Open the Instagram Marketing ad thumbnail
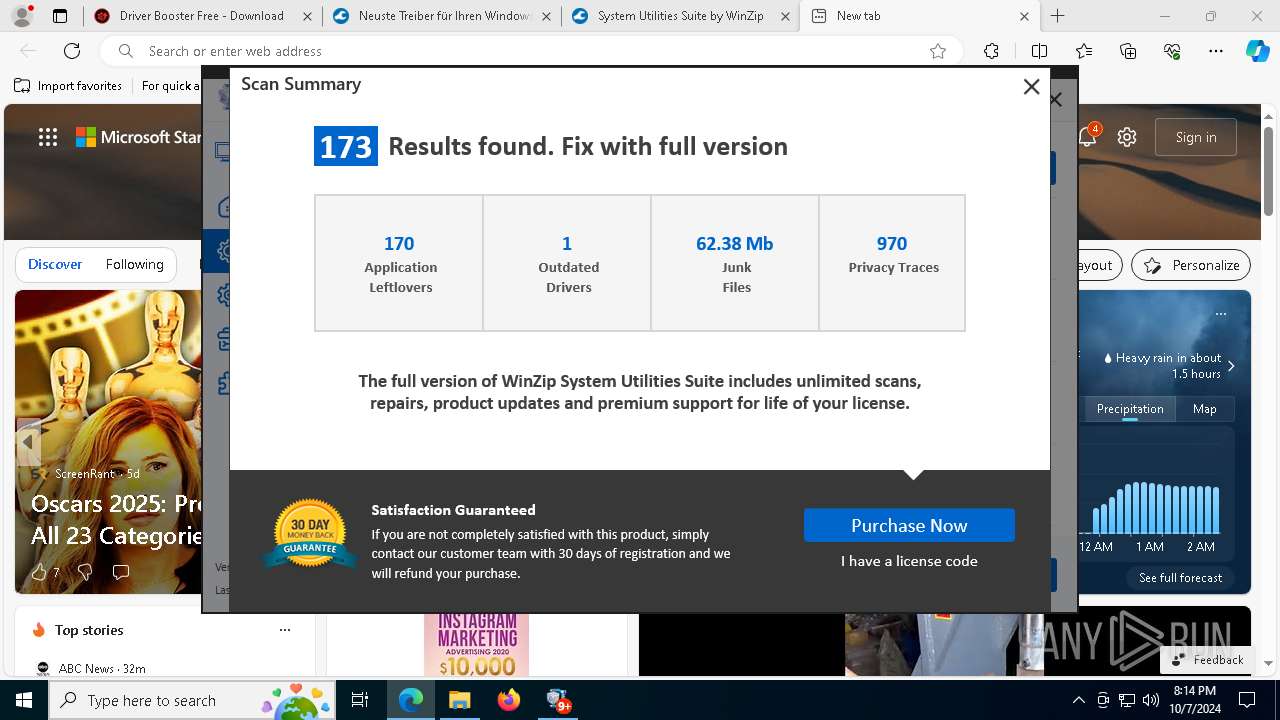This screenshot has height=720, width=1280. click(476, 645)
